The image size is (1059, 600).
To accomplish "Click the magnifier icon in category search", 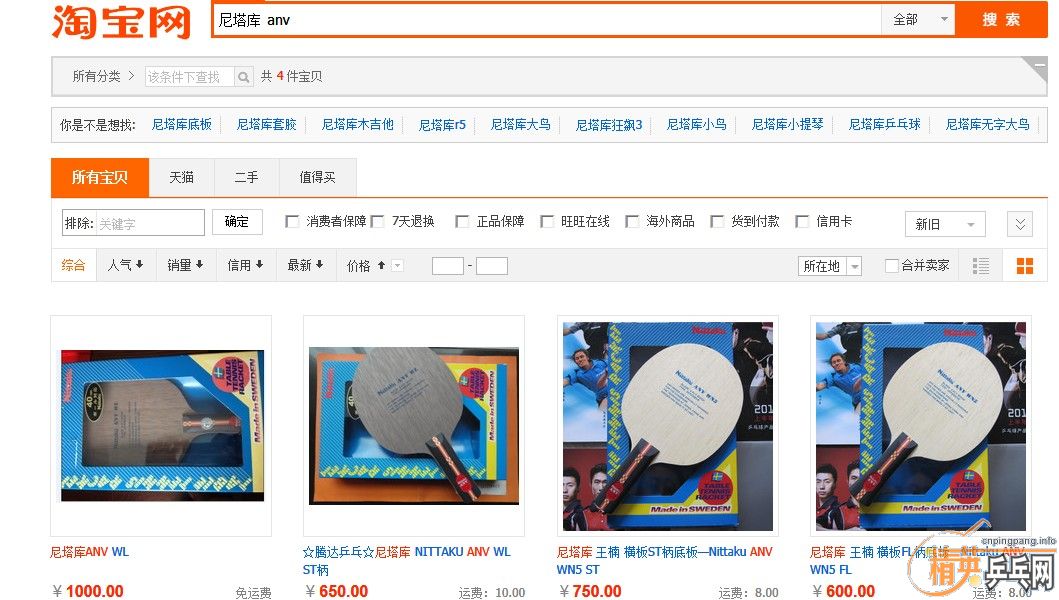I will pos(244,77).
